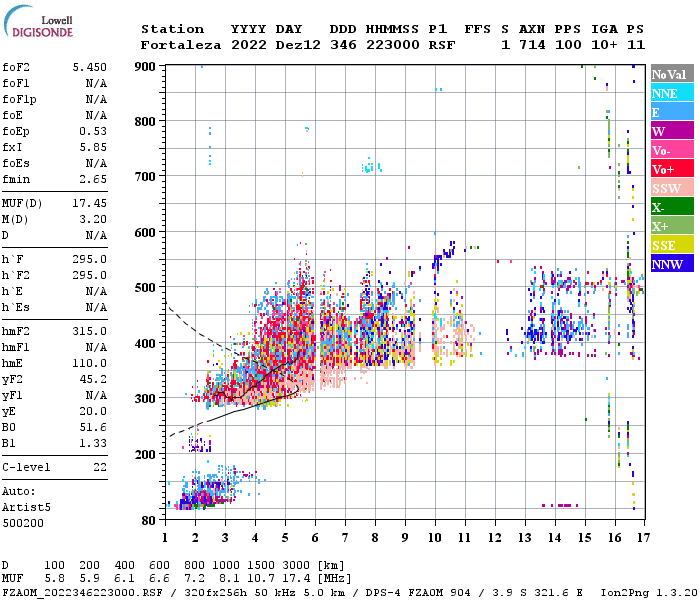Click the date Dez12 in header
The height and width of the screenshot is (600, 700).
pos(298,45)
